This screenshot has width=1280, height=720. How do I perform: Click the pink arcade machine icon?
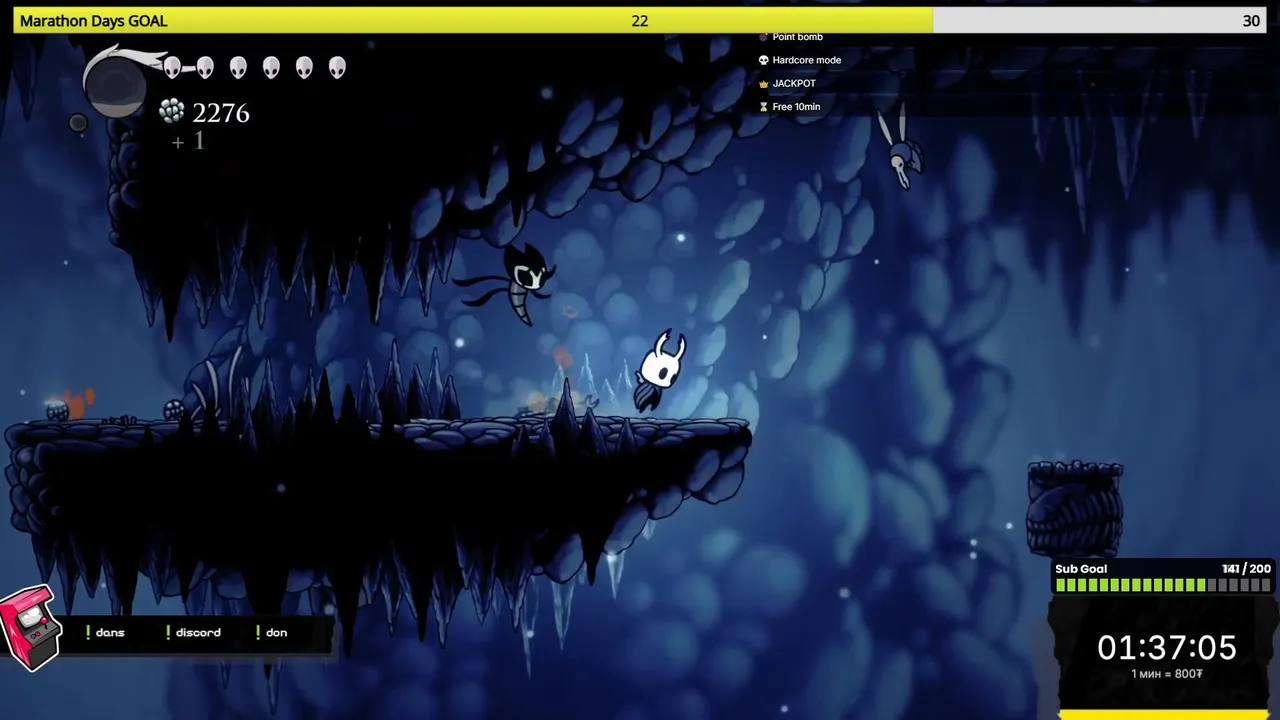click(x=31, y=628)
